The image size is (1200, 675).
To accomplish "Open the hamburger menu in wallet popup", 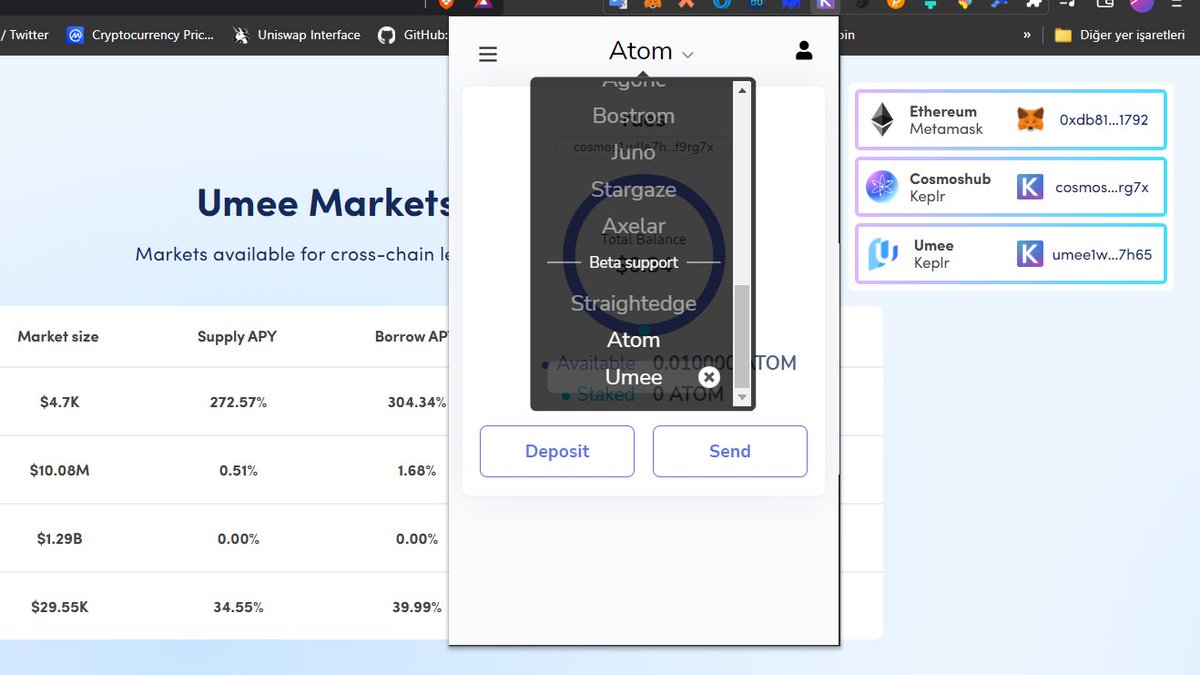I will pos(488,54).
